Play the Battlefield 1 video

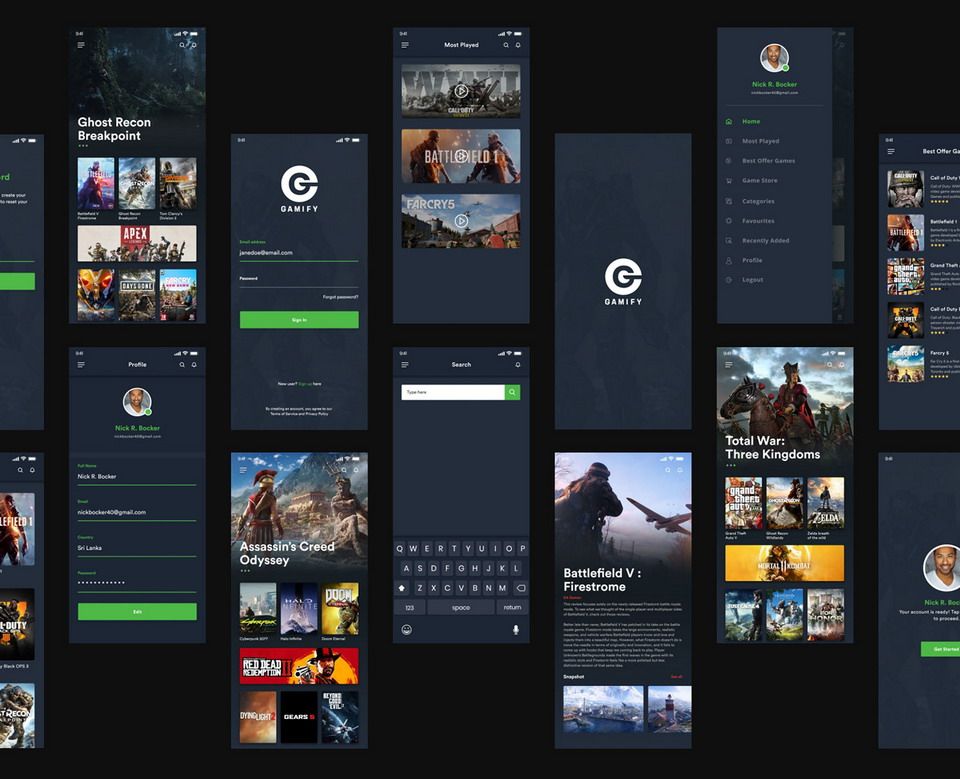click(461, 156)
